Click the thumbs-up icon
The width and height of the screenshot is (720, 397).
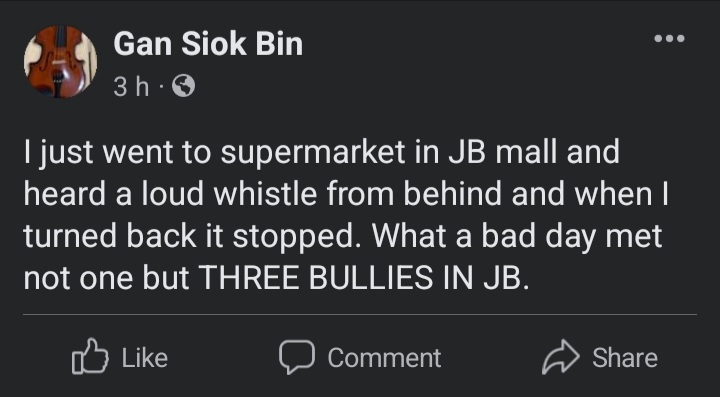click(x=90, y=357)
